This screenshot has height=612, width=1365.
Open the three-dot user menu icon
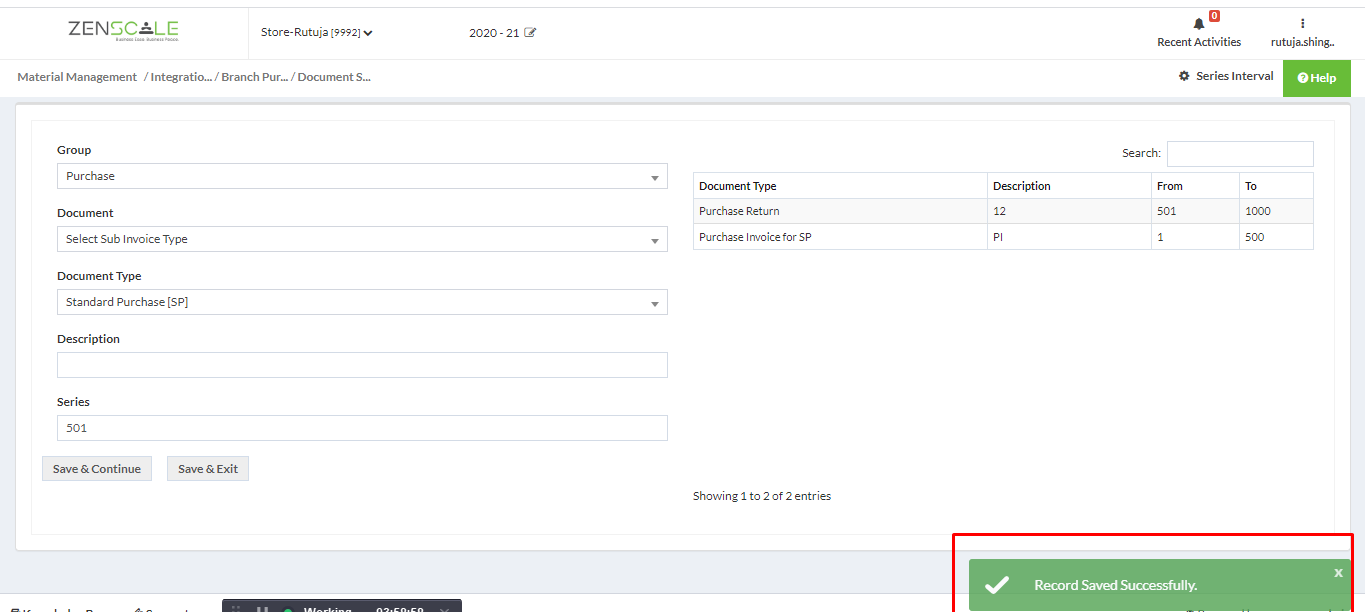coord(1302,23)
